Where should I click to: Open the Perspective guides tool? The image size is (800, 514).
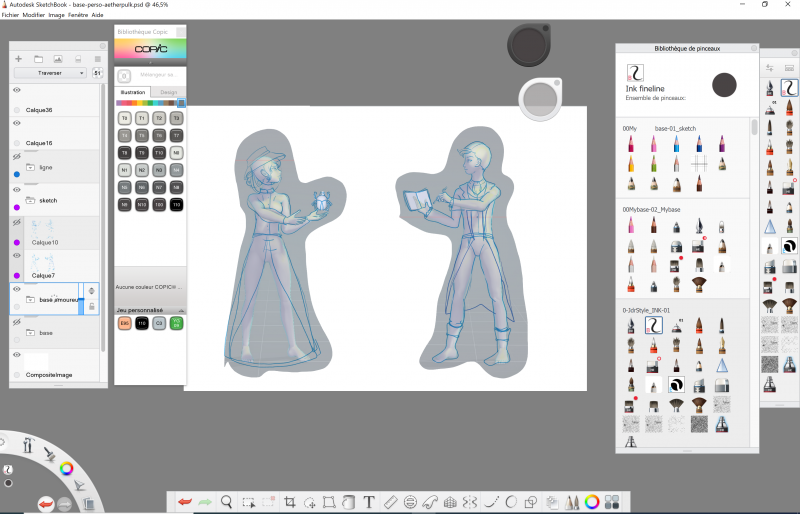click(x=450, y=502)
